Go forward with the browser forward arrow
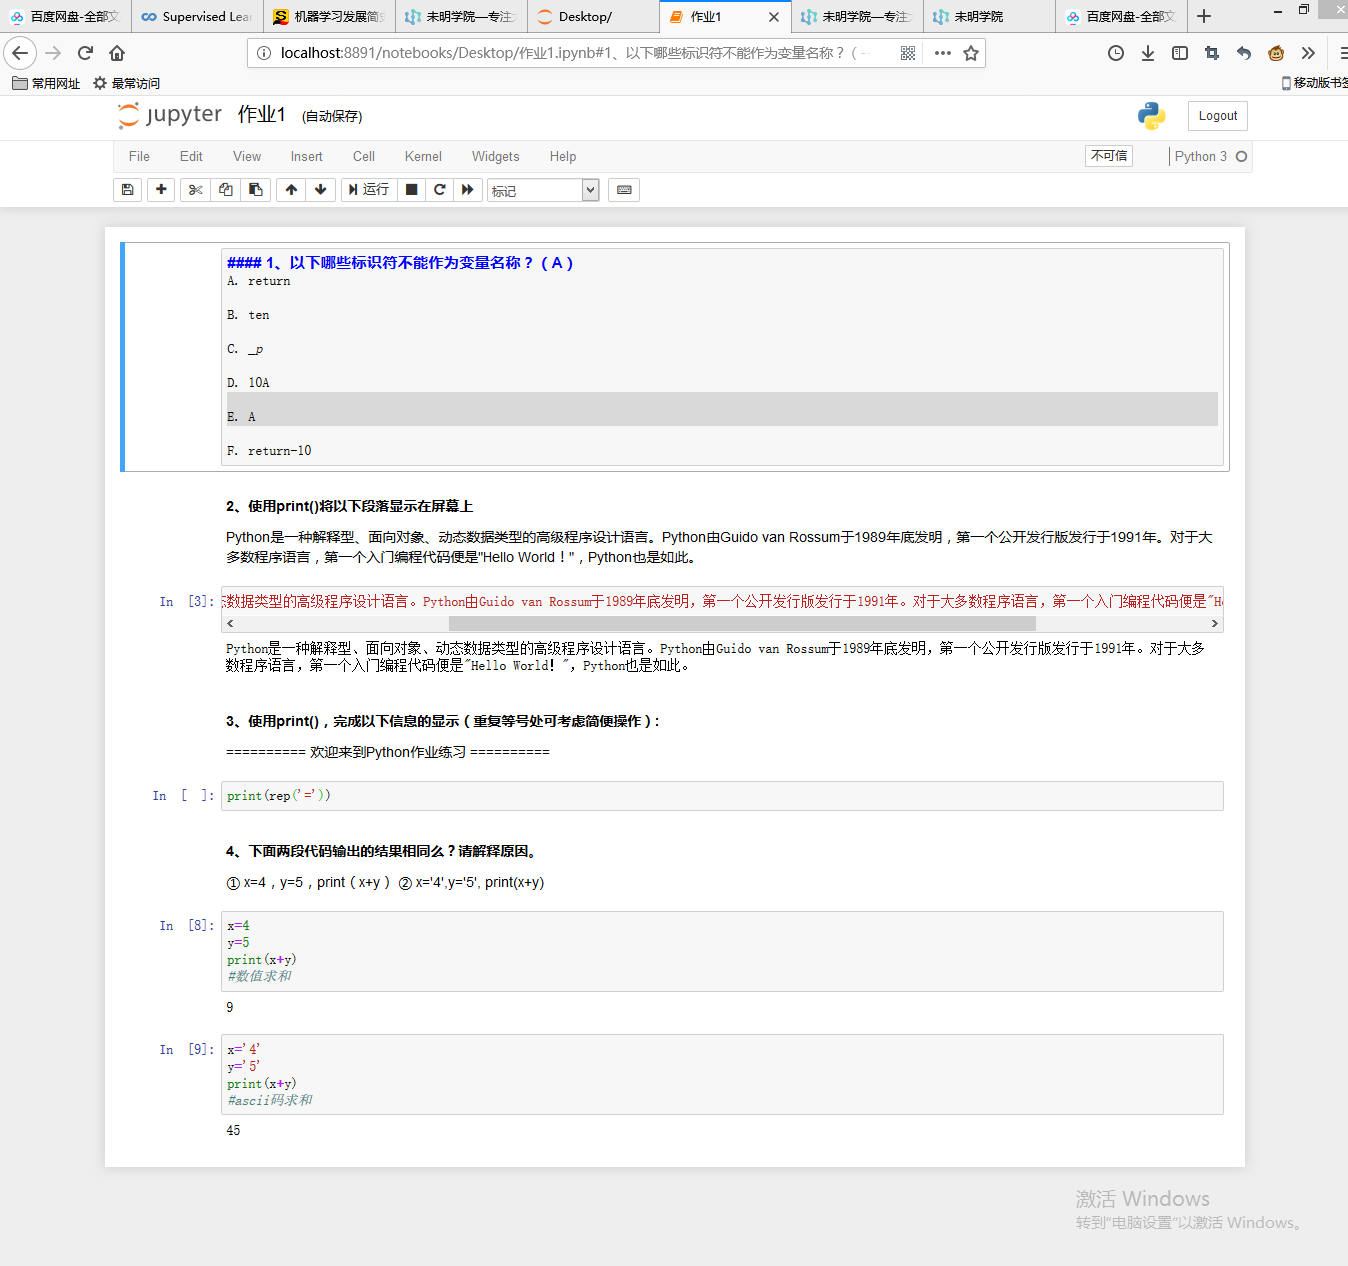This screenshot has height=1266, width=1348. tap(53, 53)
